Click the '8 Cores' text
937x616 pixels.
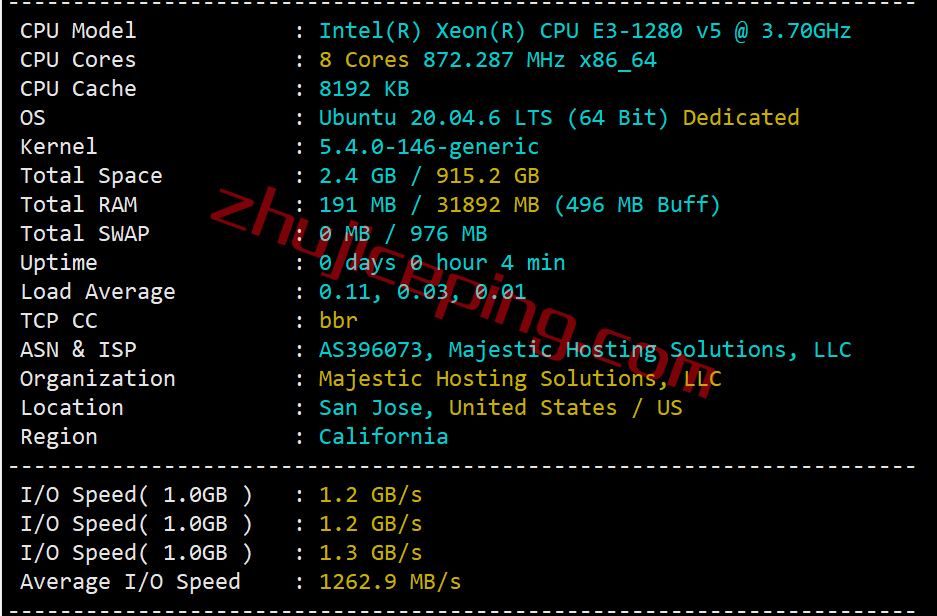[x=364, y=60]
